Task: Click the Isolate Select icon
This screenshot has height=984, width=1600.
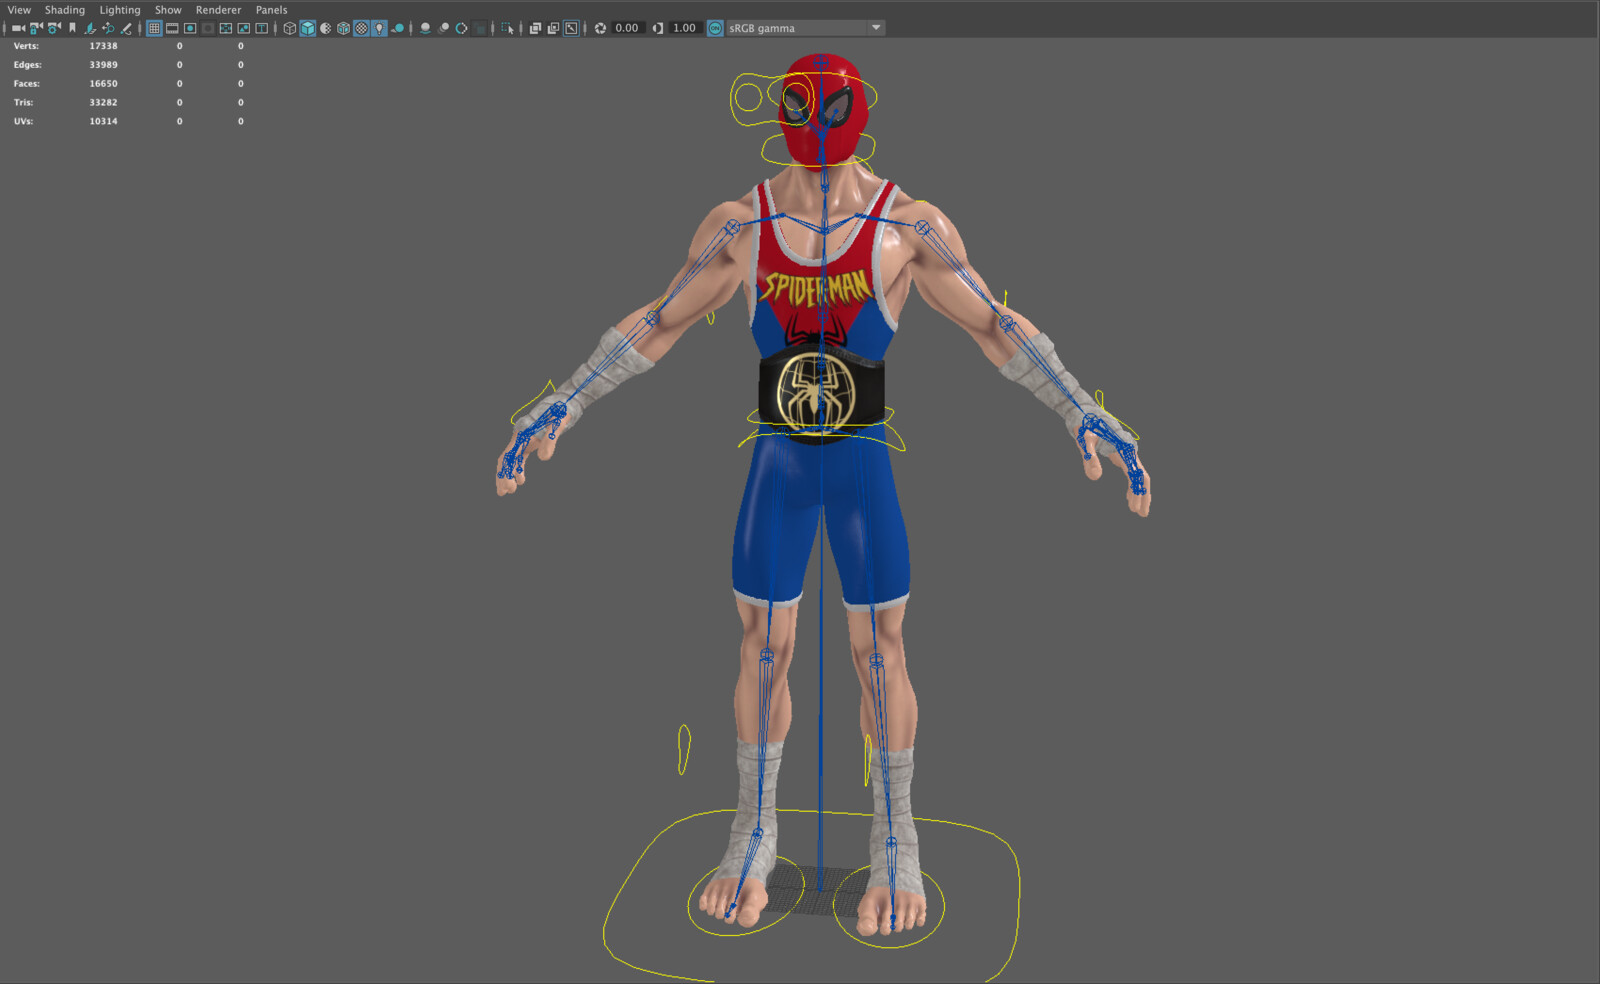Action: 507,28
